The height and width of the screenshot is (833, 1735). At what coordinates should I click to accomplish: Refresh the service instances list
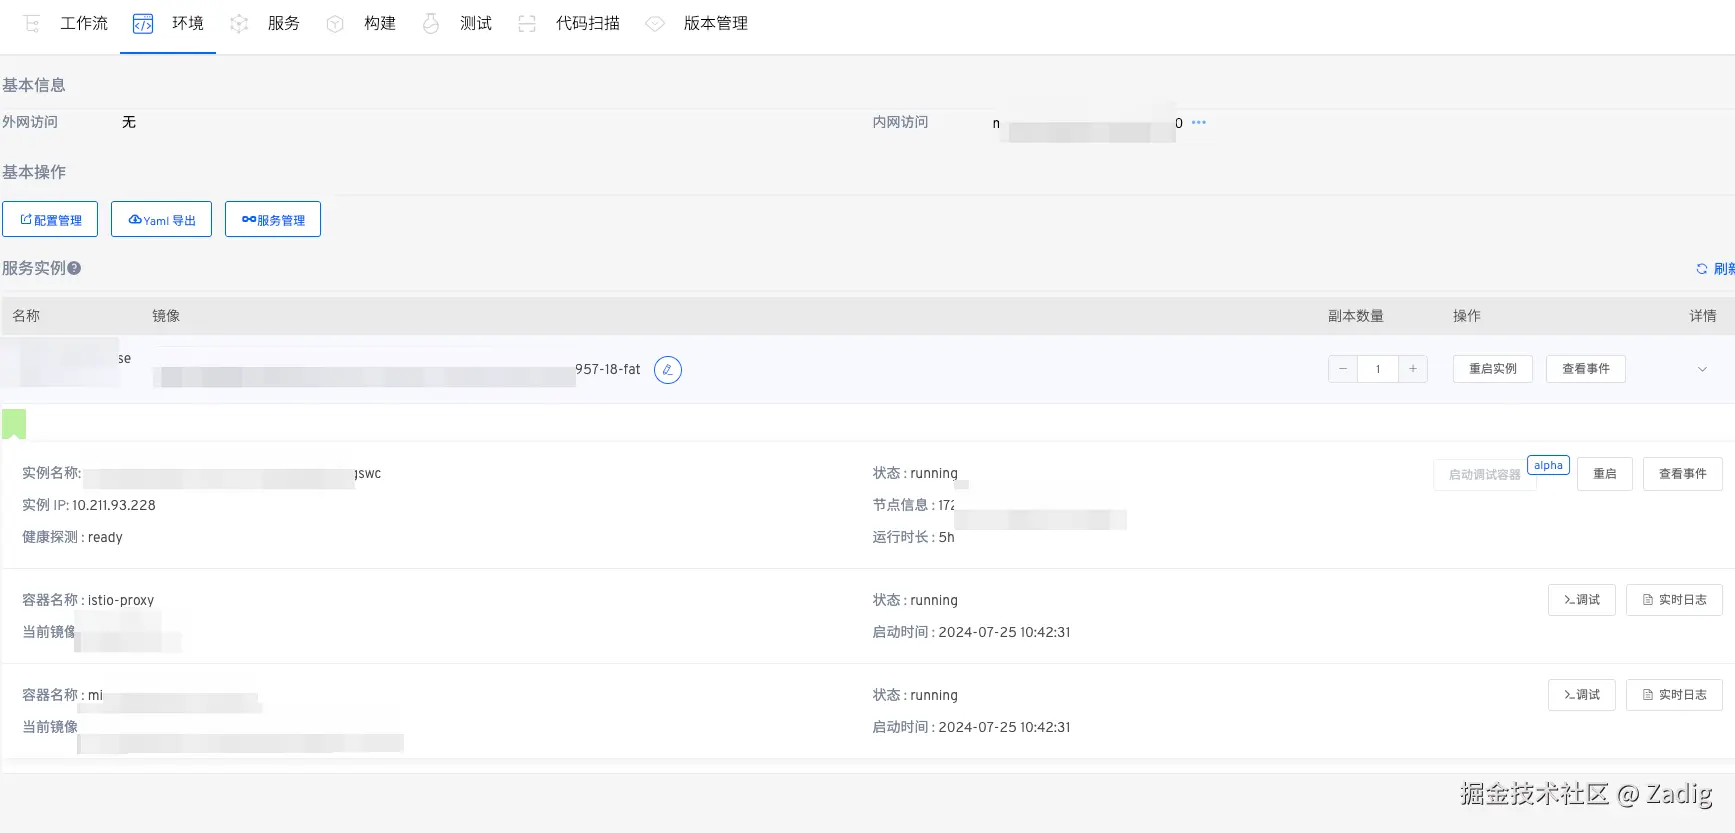click(1714, 269)
